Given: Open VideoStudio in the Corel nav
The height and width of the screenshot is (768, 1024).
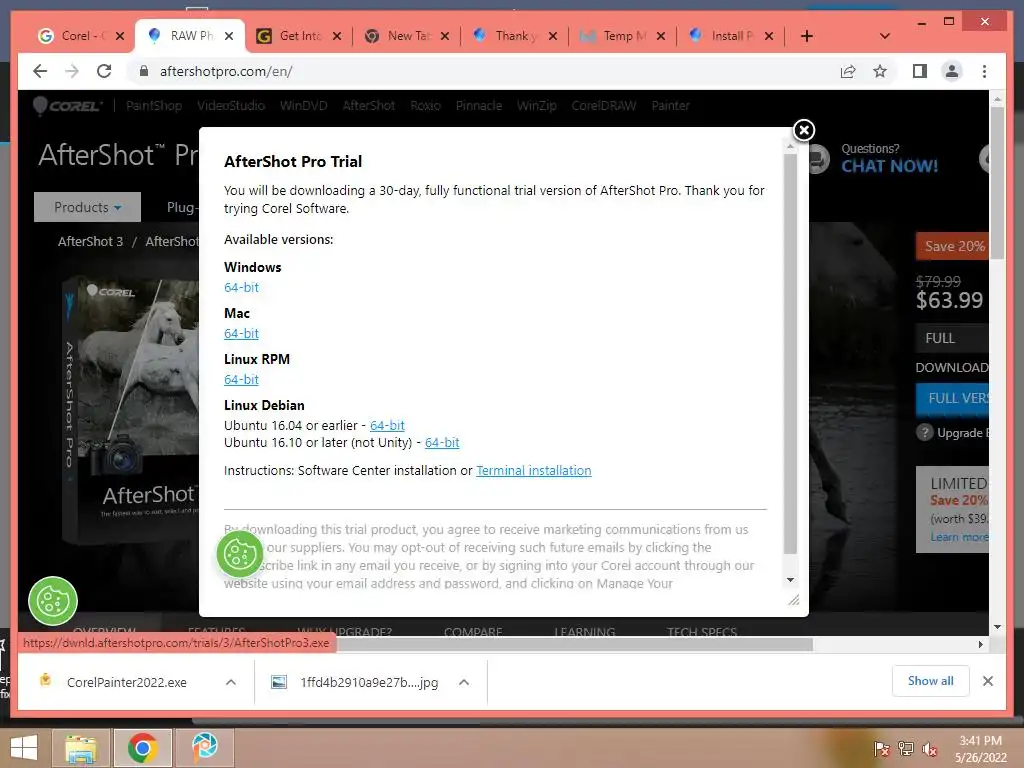Looking at the screenshot, I should tap(231, 106).
